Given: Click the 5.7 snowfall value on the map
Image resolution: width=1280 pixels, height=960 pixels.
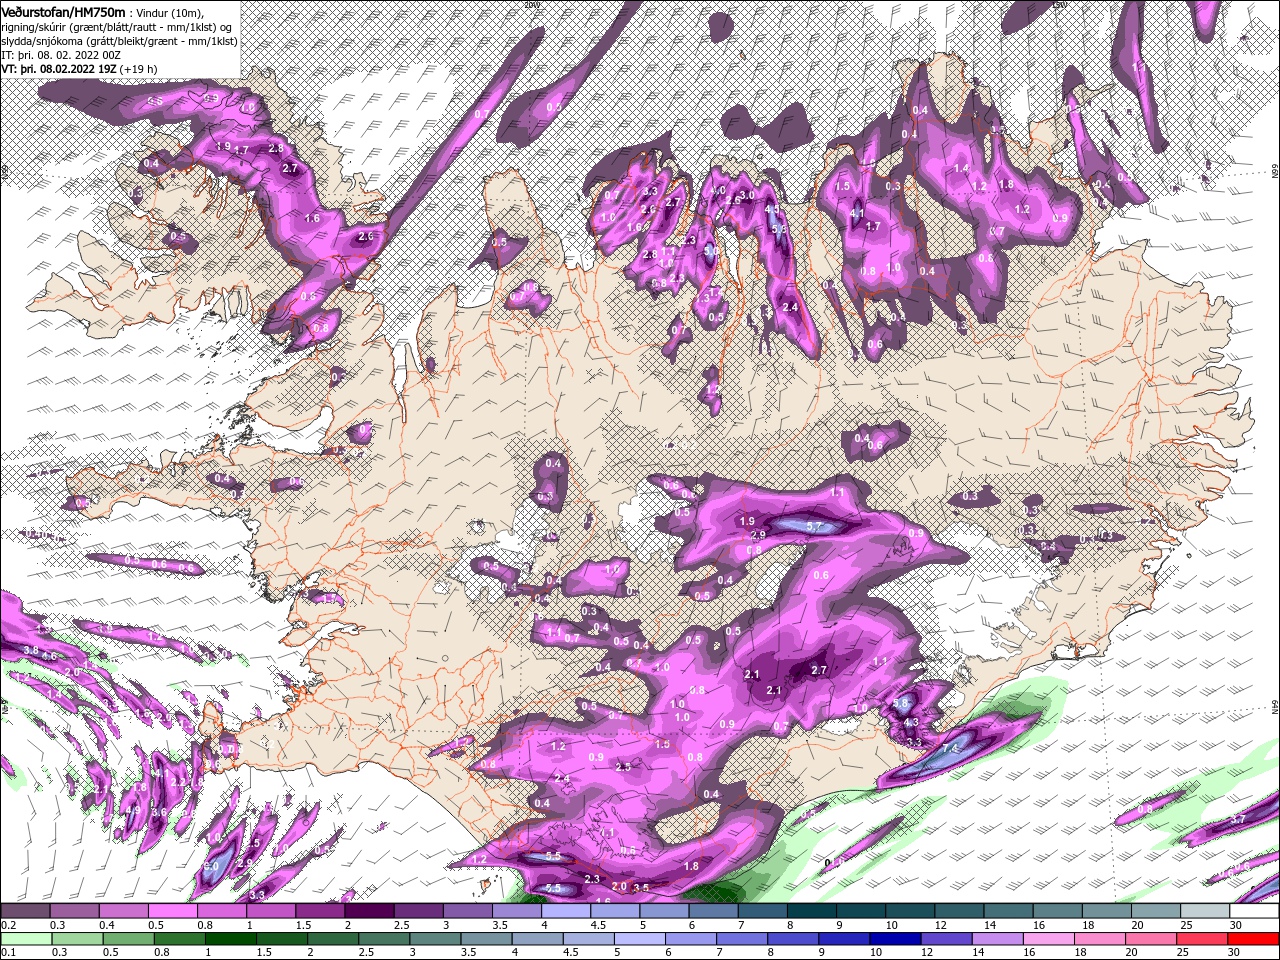Looking at the screenshot, I should click(813, 526).
